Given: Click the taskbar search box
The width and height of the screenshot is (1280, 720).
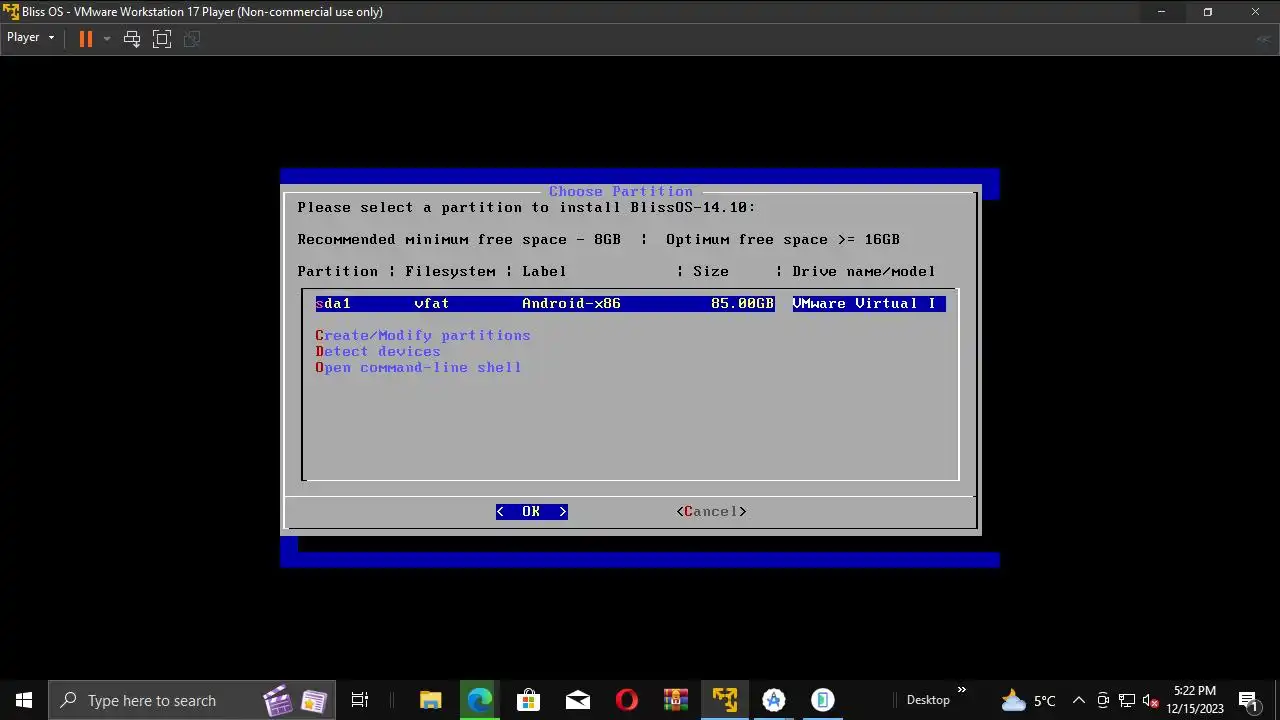Looking at the screenshot, I should pos(190,700).
